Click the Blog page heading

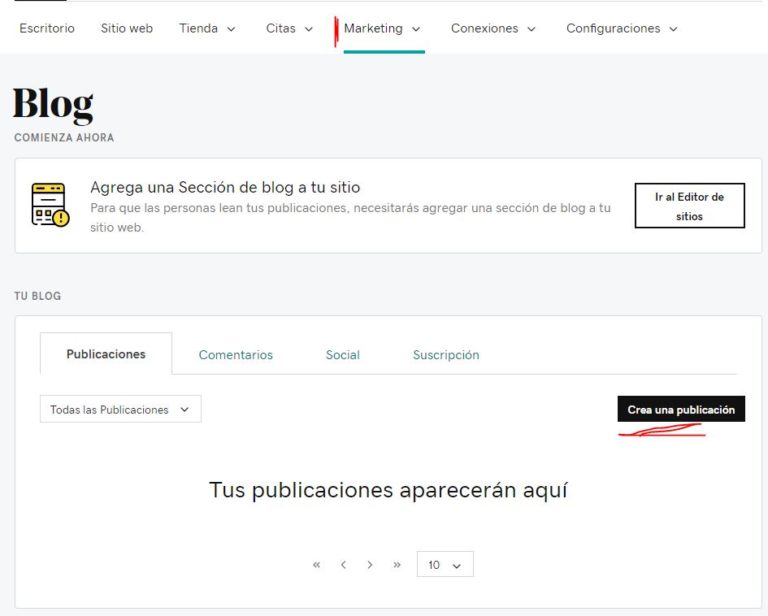point(53,104)
